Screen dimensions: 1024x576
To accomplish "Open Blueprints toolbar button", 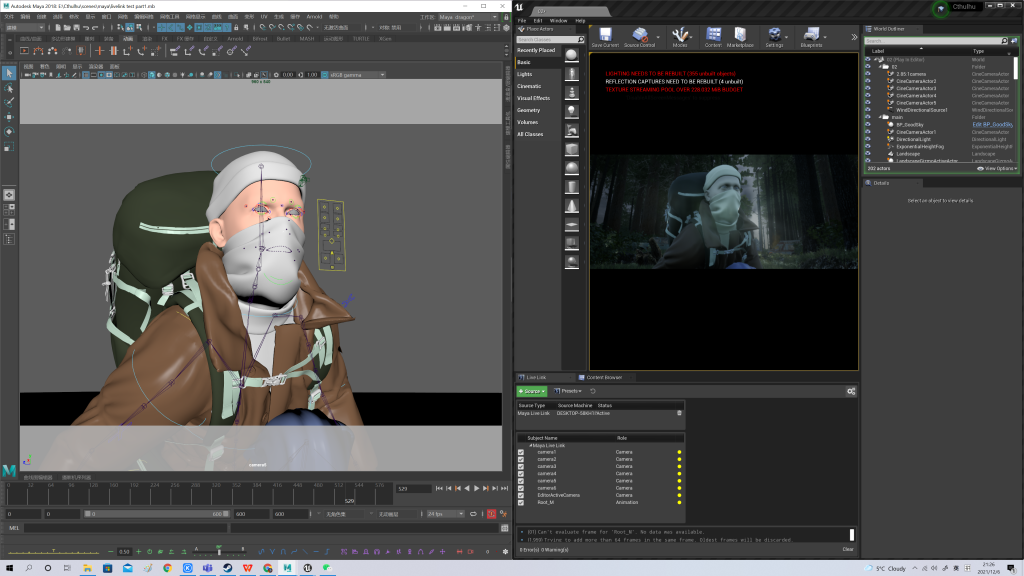I will (x=811, y=37).
